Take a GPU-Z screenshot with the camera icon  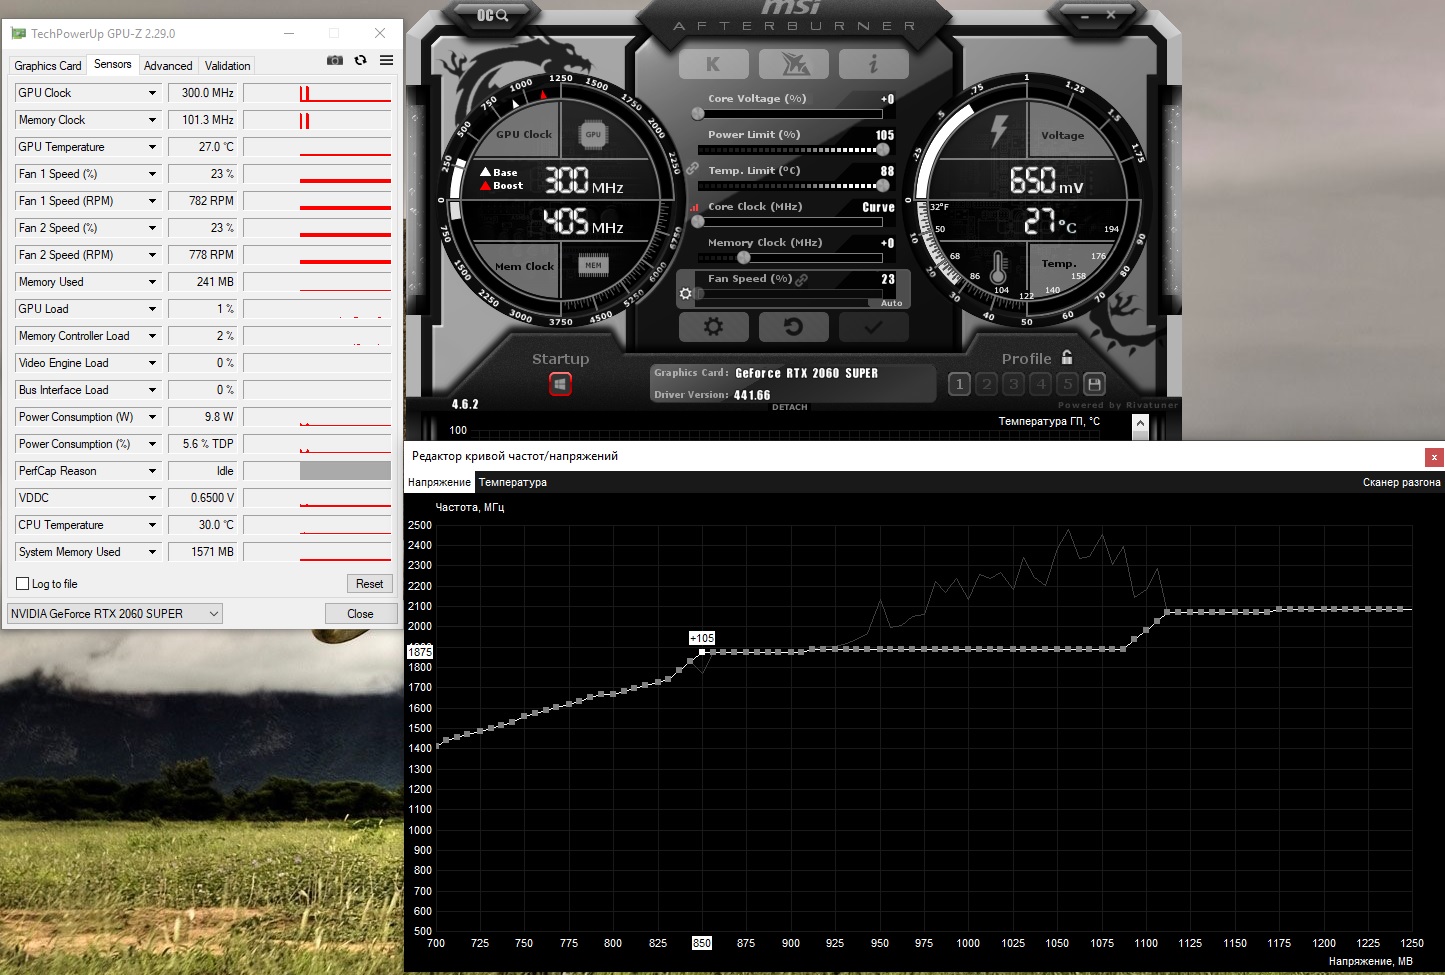point(335,60)
